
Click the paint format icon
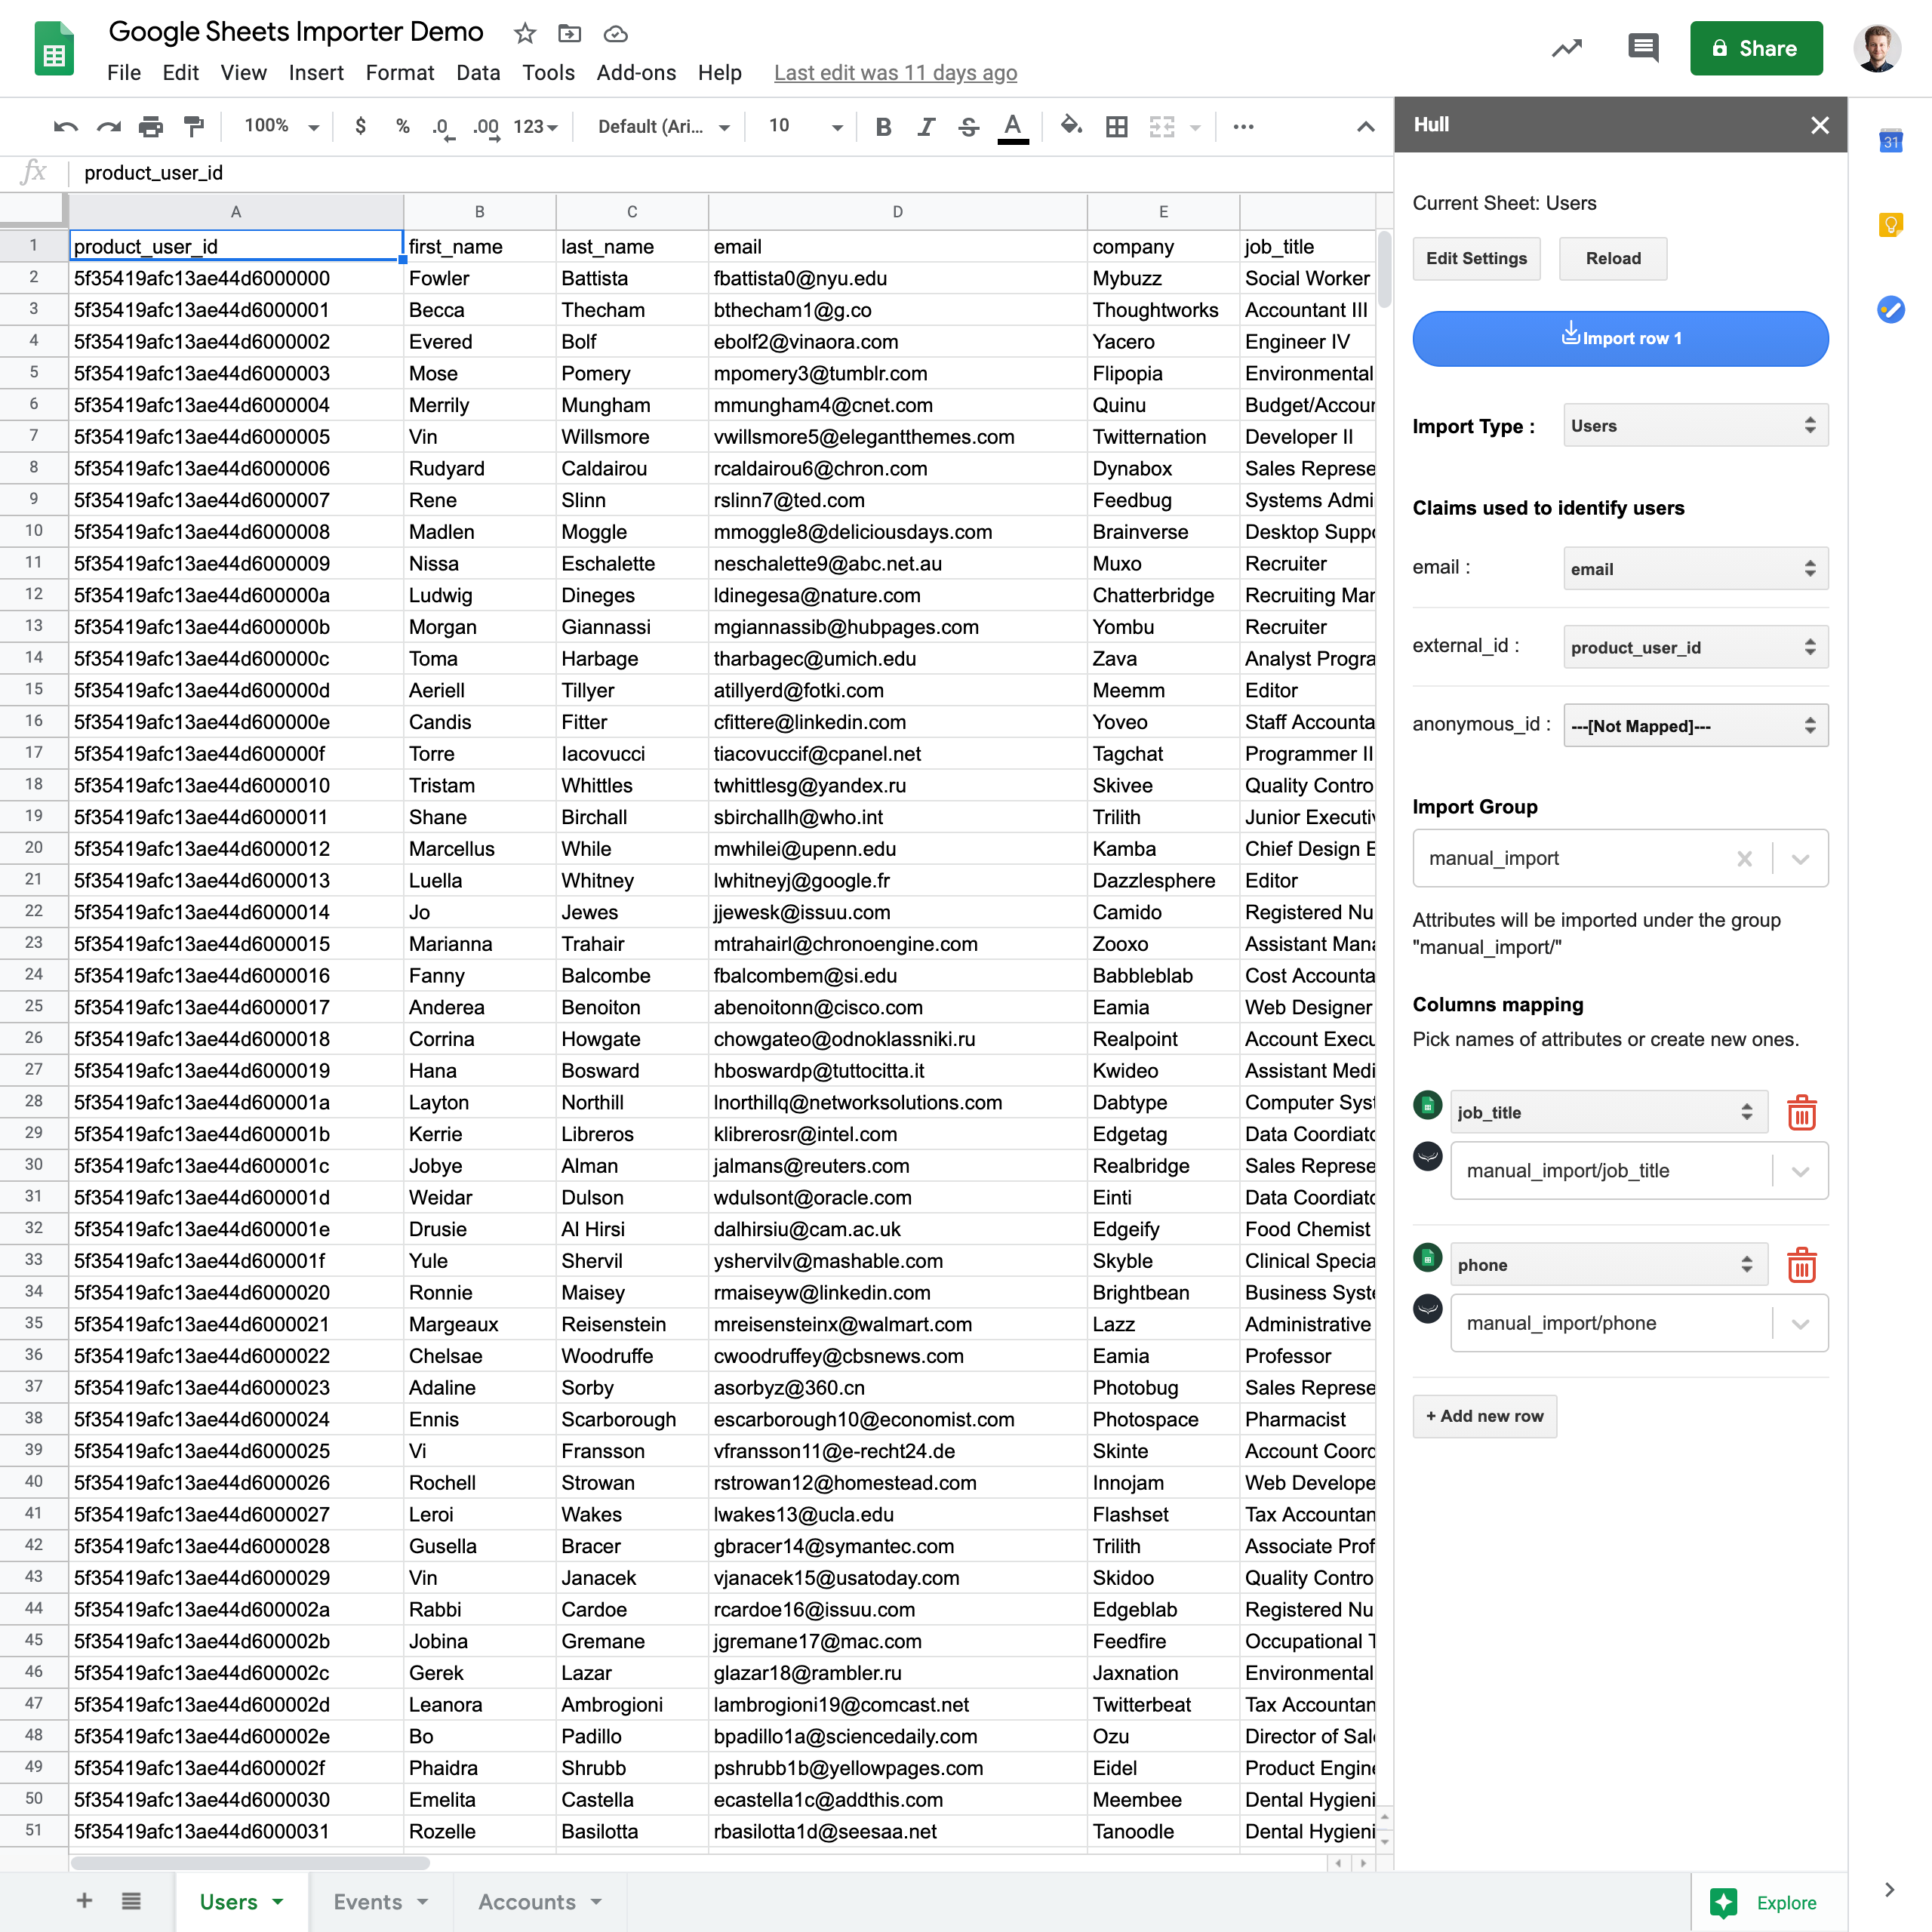194,126
